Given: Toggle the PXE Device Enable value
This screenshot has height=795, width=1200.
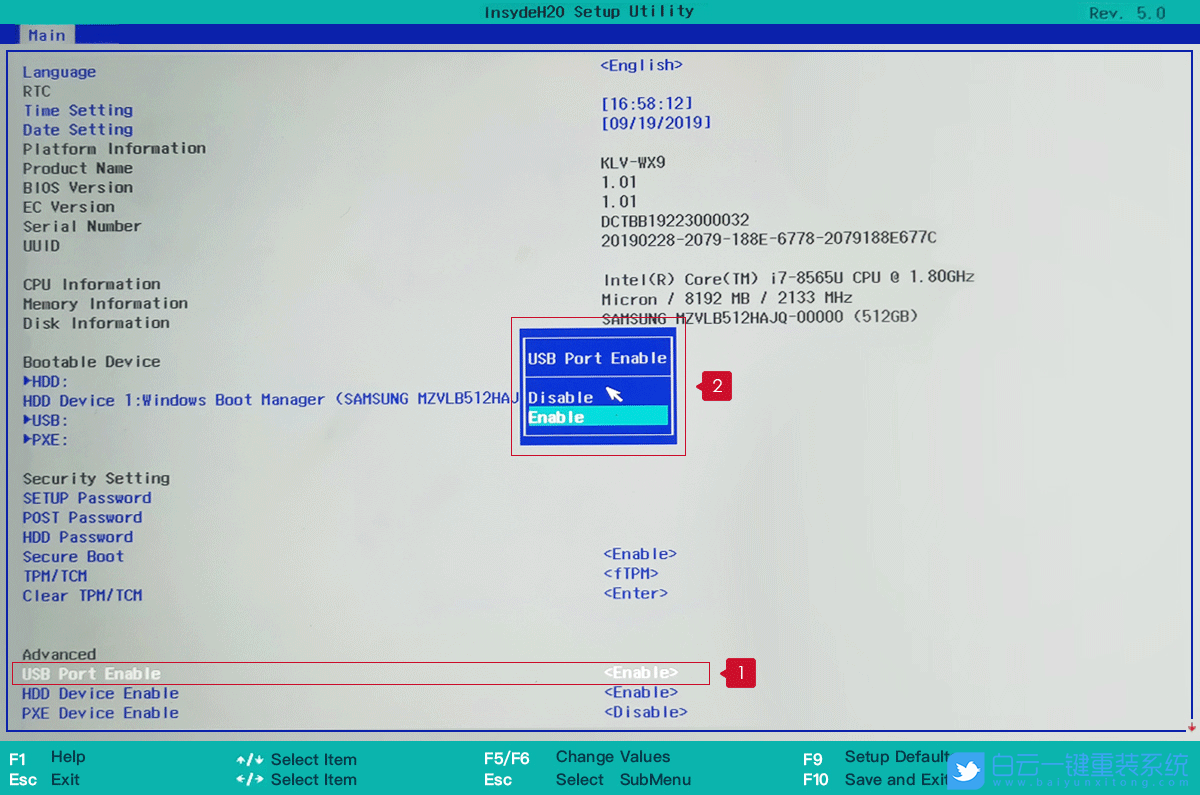Looking at the screenshot, I should [645, 712].
